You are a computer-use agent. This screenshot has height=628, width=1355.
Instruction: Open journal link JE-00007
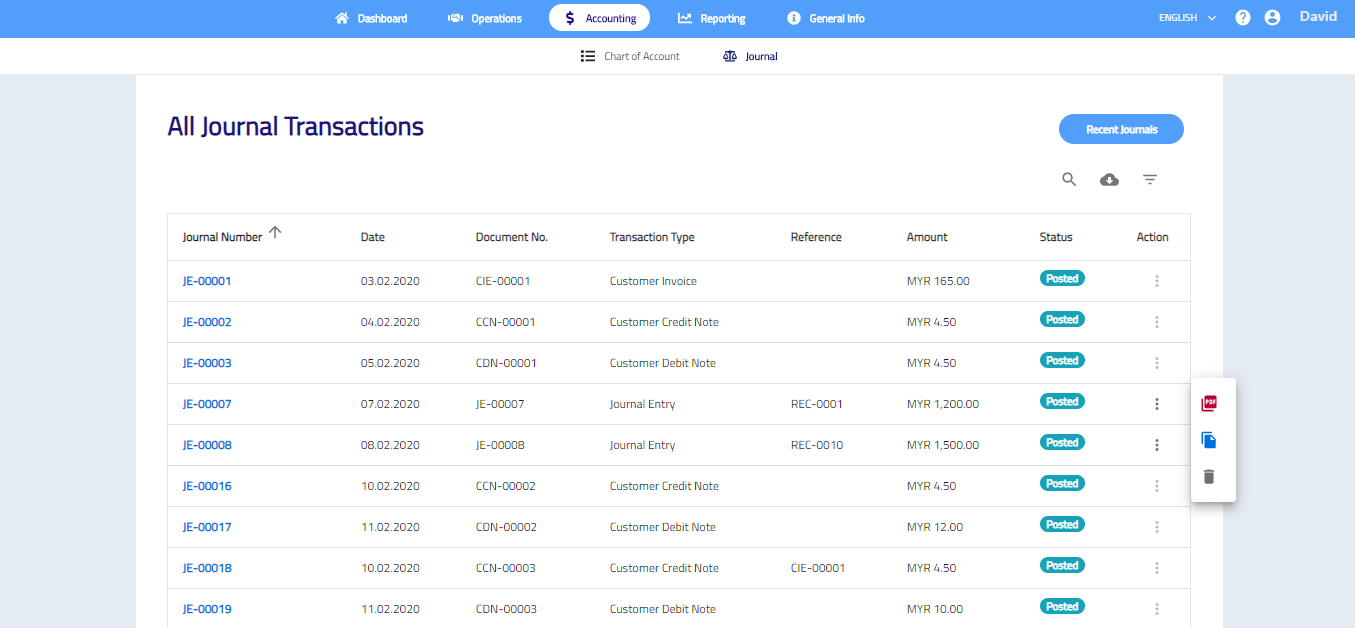tap(207, 404)
